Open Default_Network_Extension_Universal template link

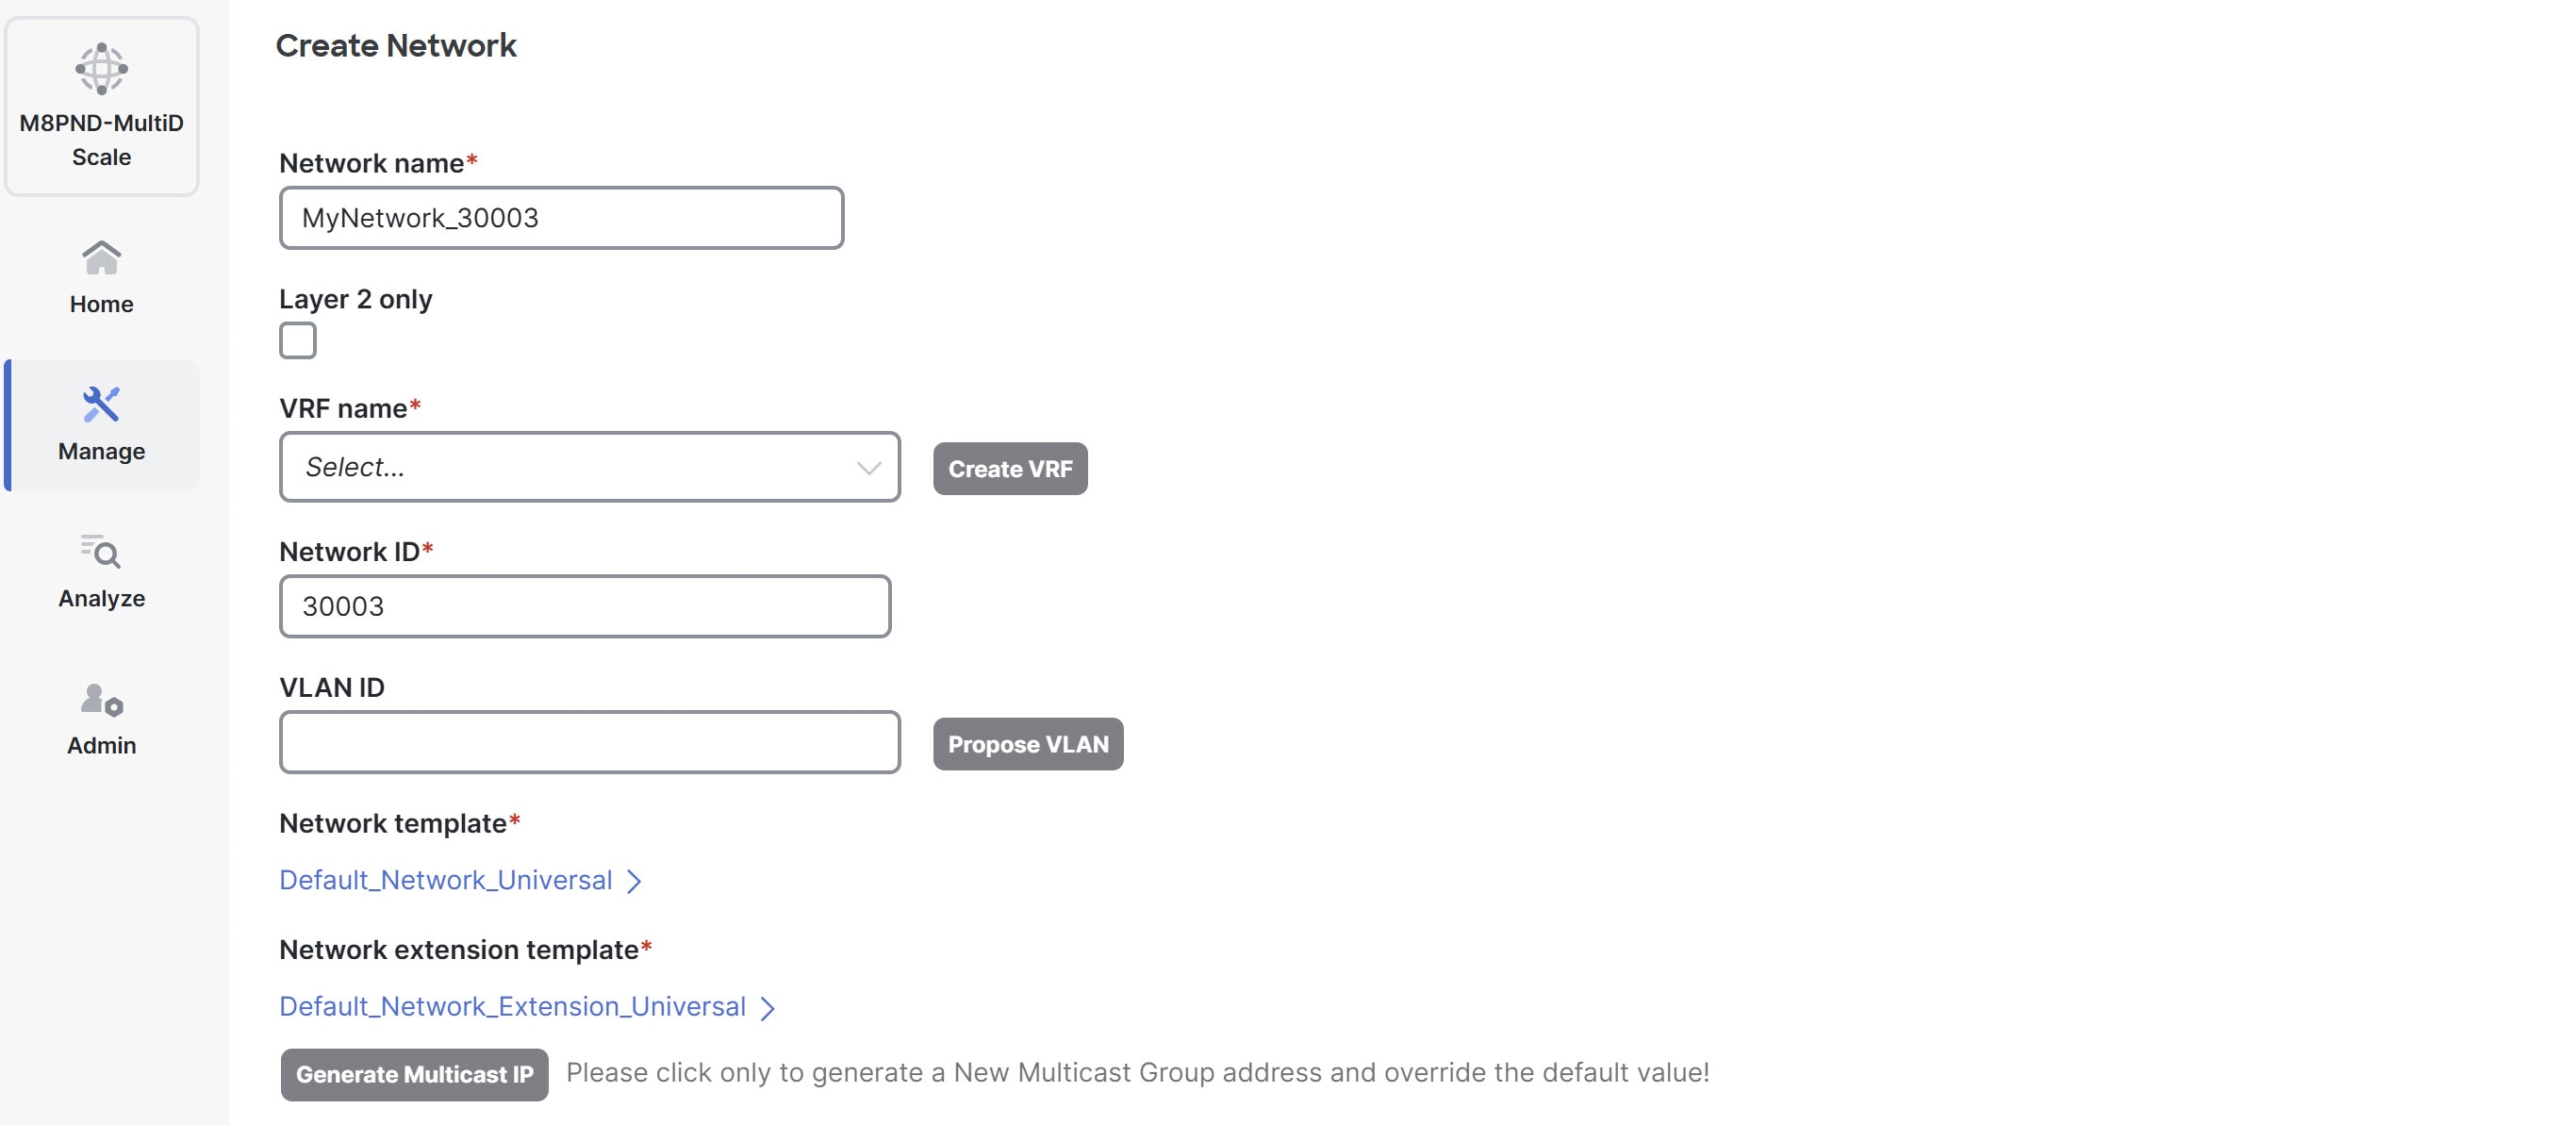pos(512,1006)
